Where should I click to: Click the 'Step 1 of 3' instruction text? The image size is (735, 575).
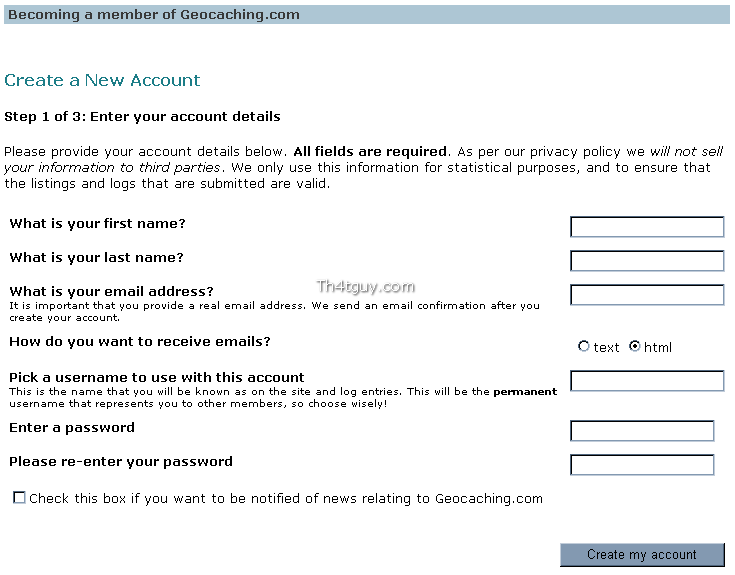tap(142, 117)
